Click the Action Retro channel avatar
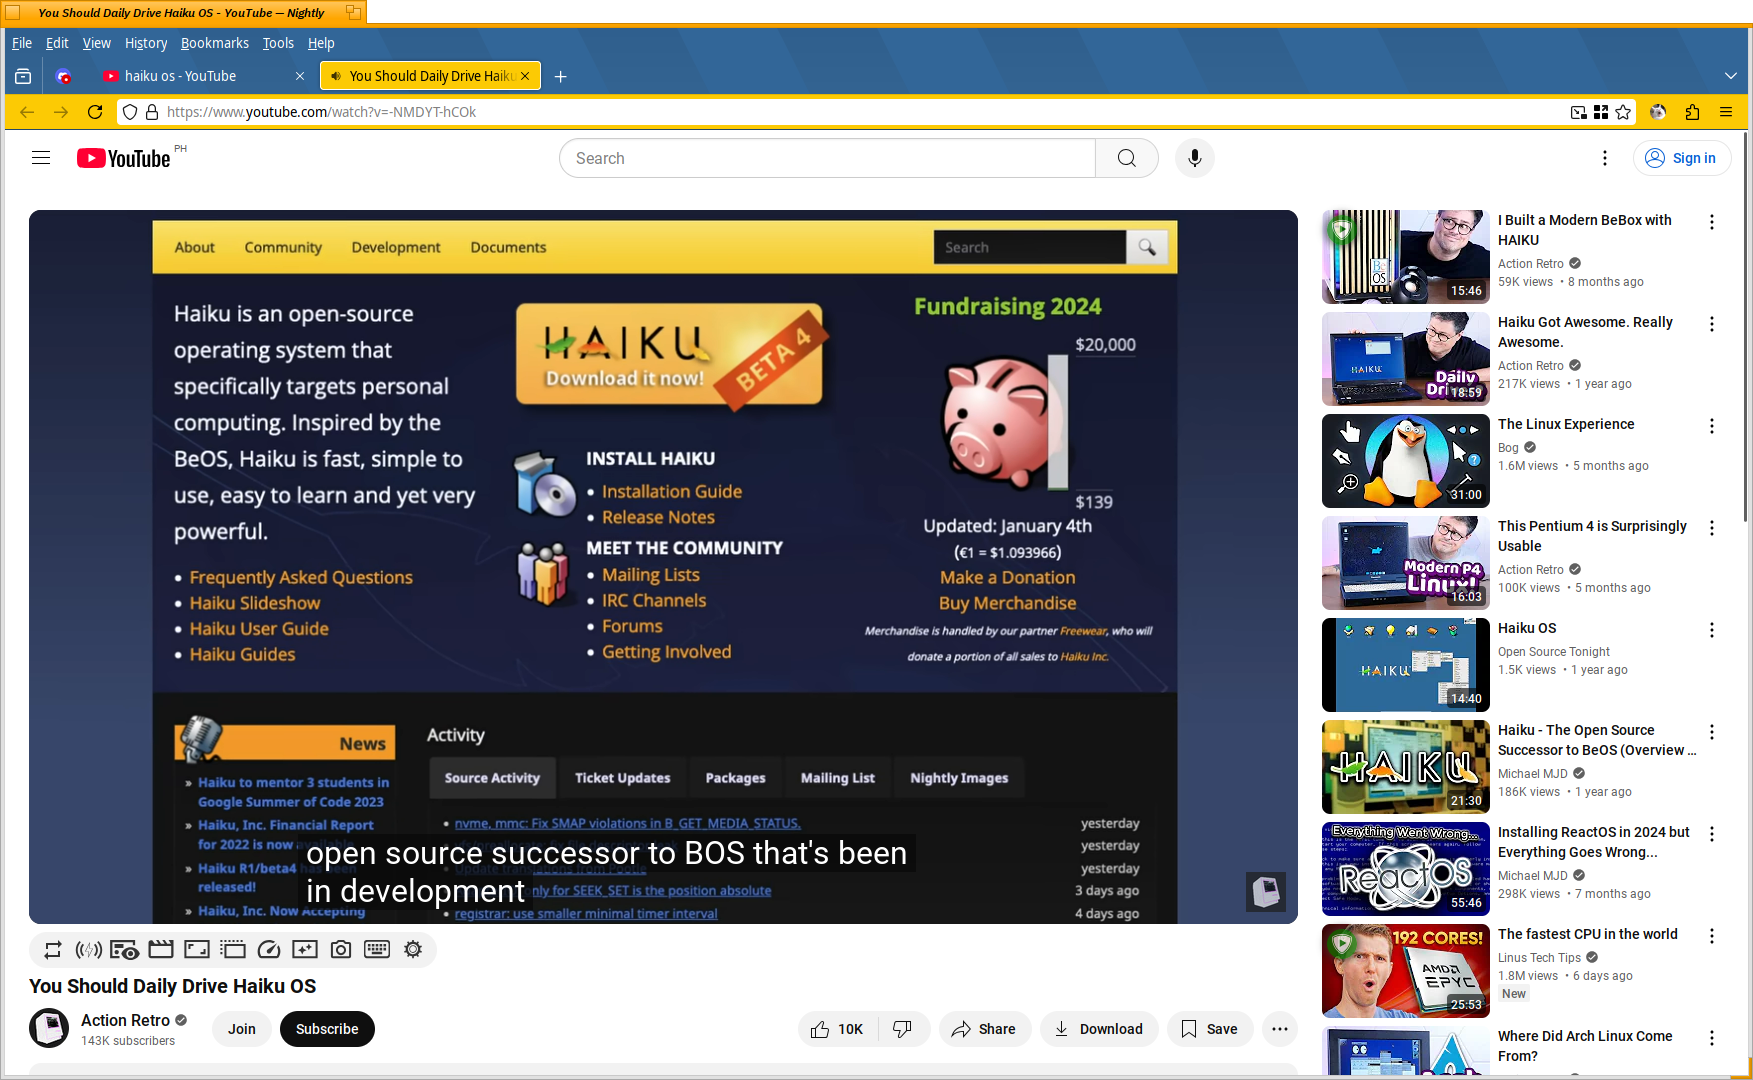The height and width of the screenshot is (1080, 1753). click(49, 1029)
